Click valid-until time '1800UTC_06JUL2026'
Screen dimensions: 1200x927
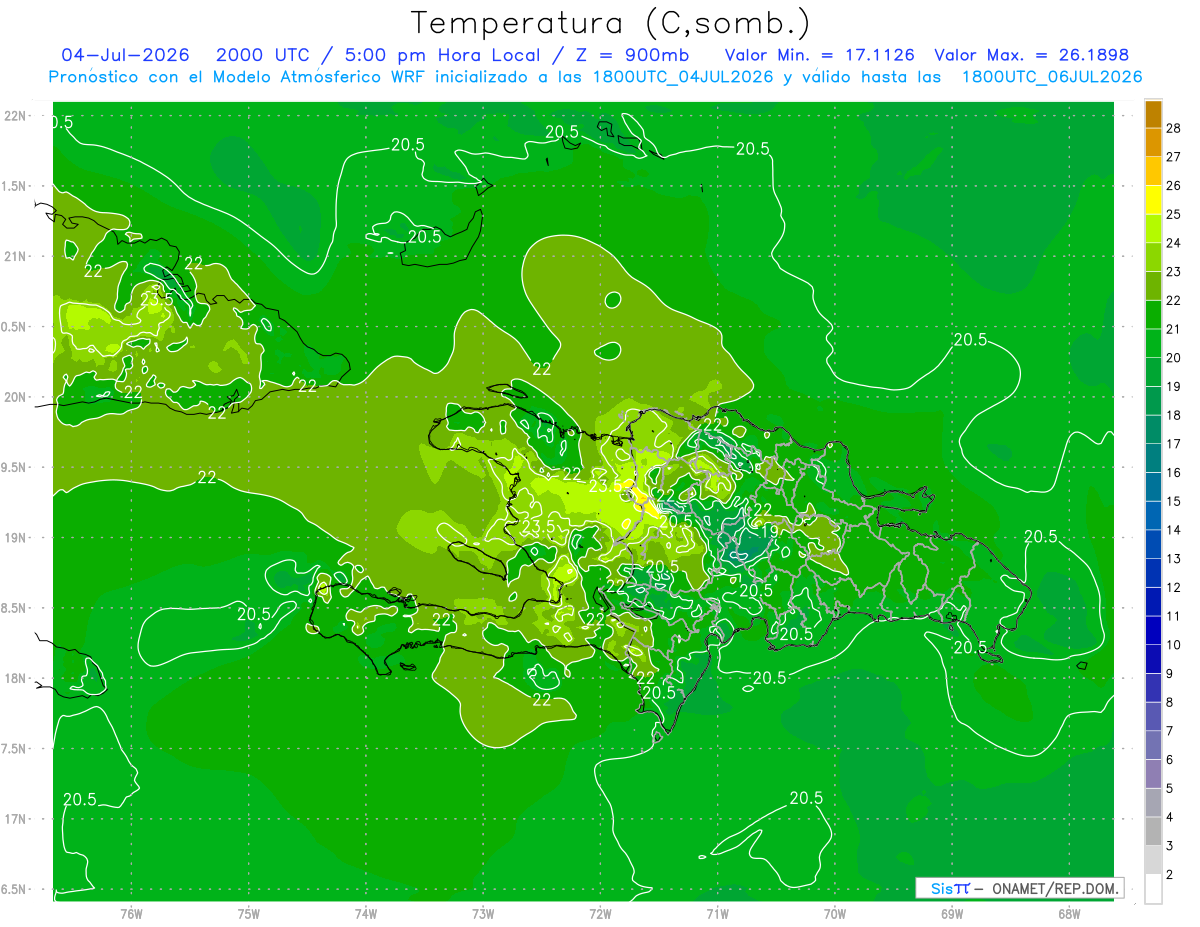[x=1052, y=77]
